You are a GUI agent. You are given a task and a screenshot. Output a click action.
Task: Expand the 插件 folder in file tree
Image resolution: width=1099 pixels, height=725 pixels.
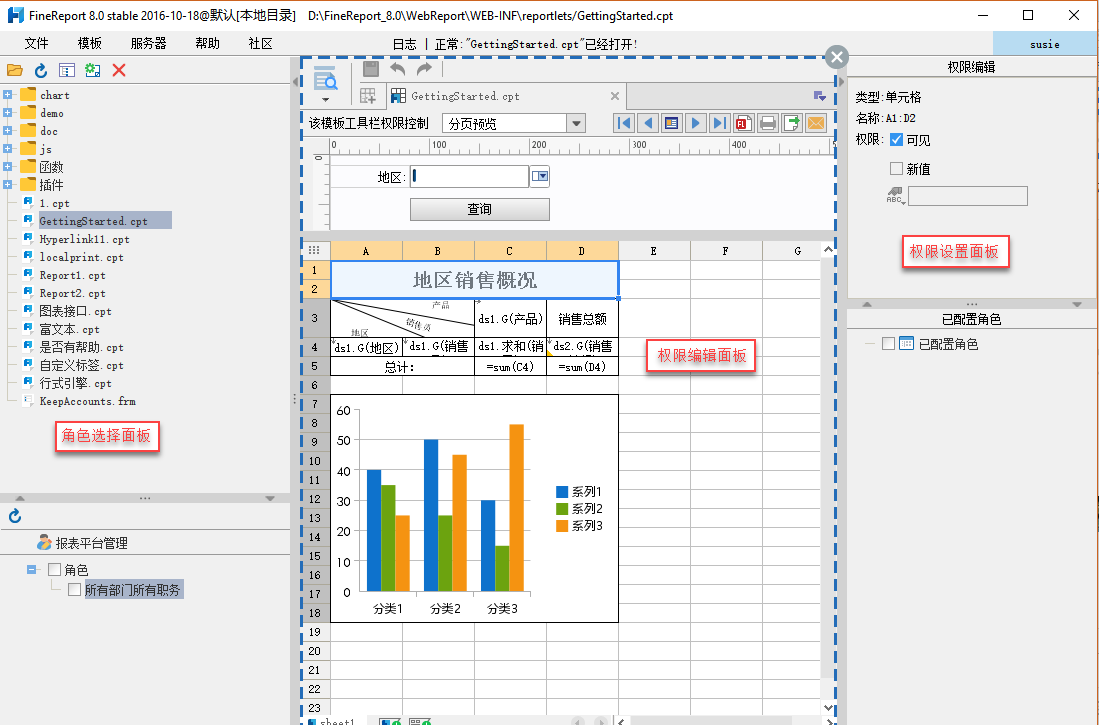8,185
